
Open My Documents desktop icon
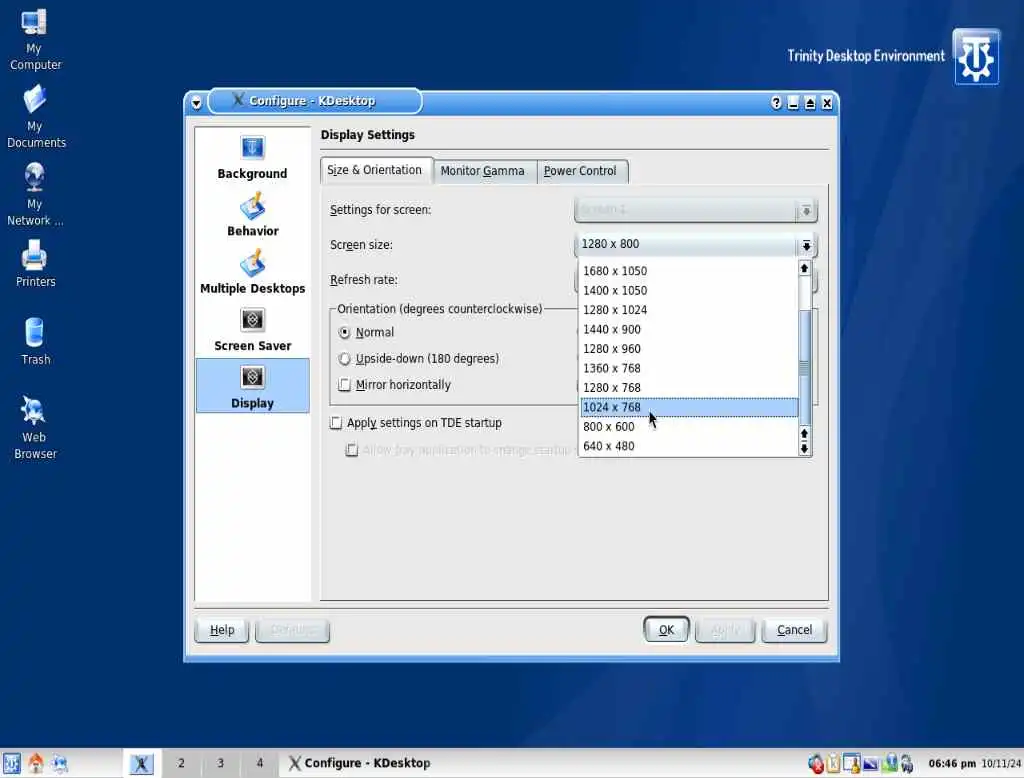35,118
